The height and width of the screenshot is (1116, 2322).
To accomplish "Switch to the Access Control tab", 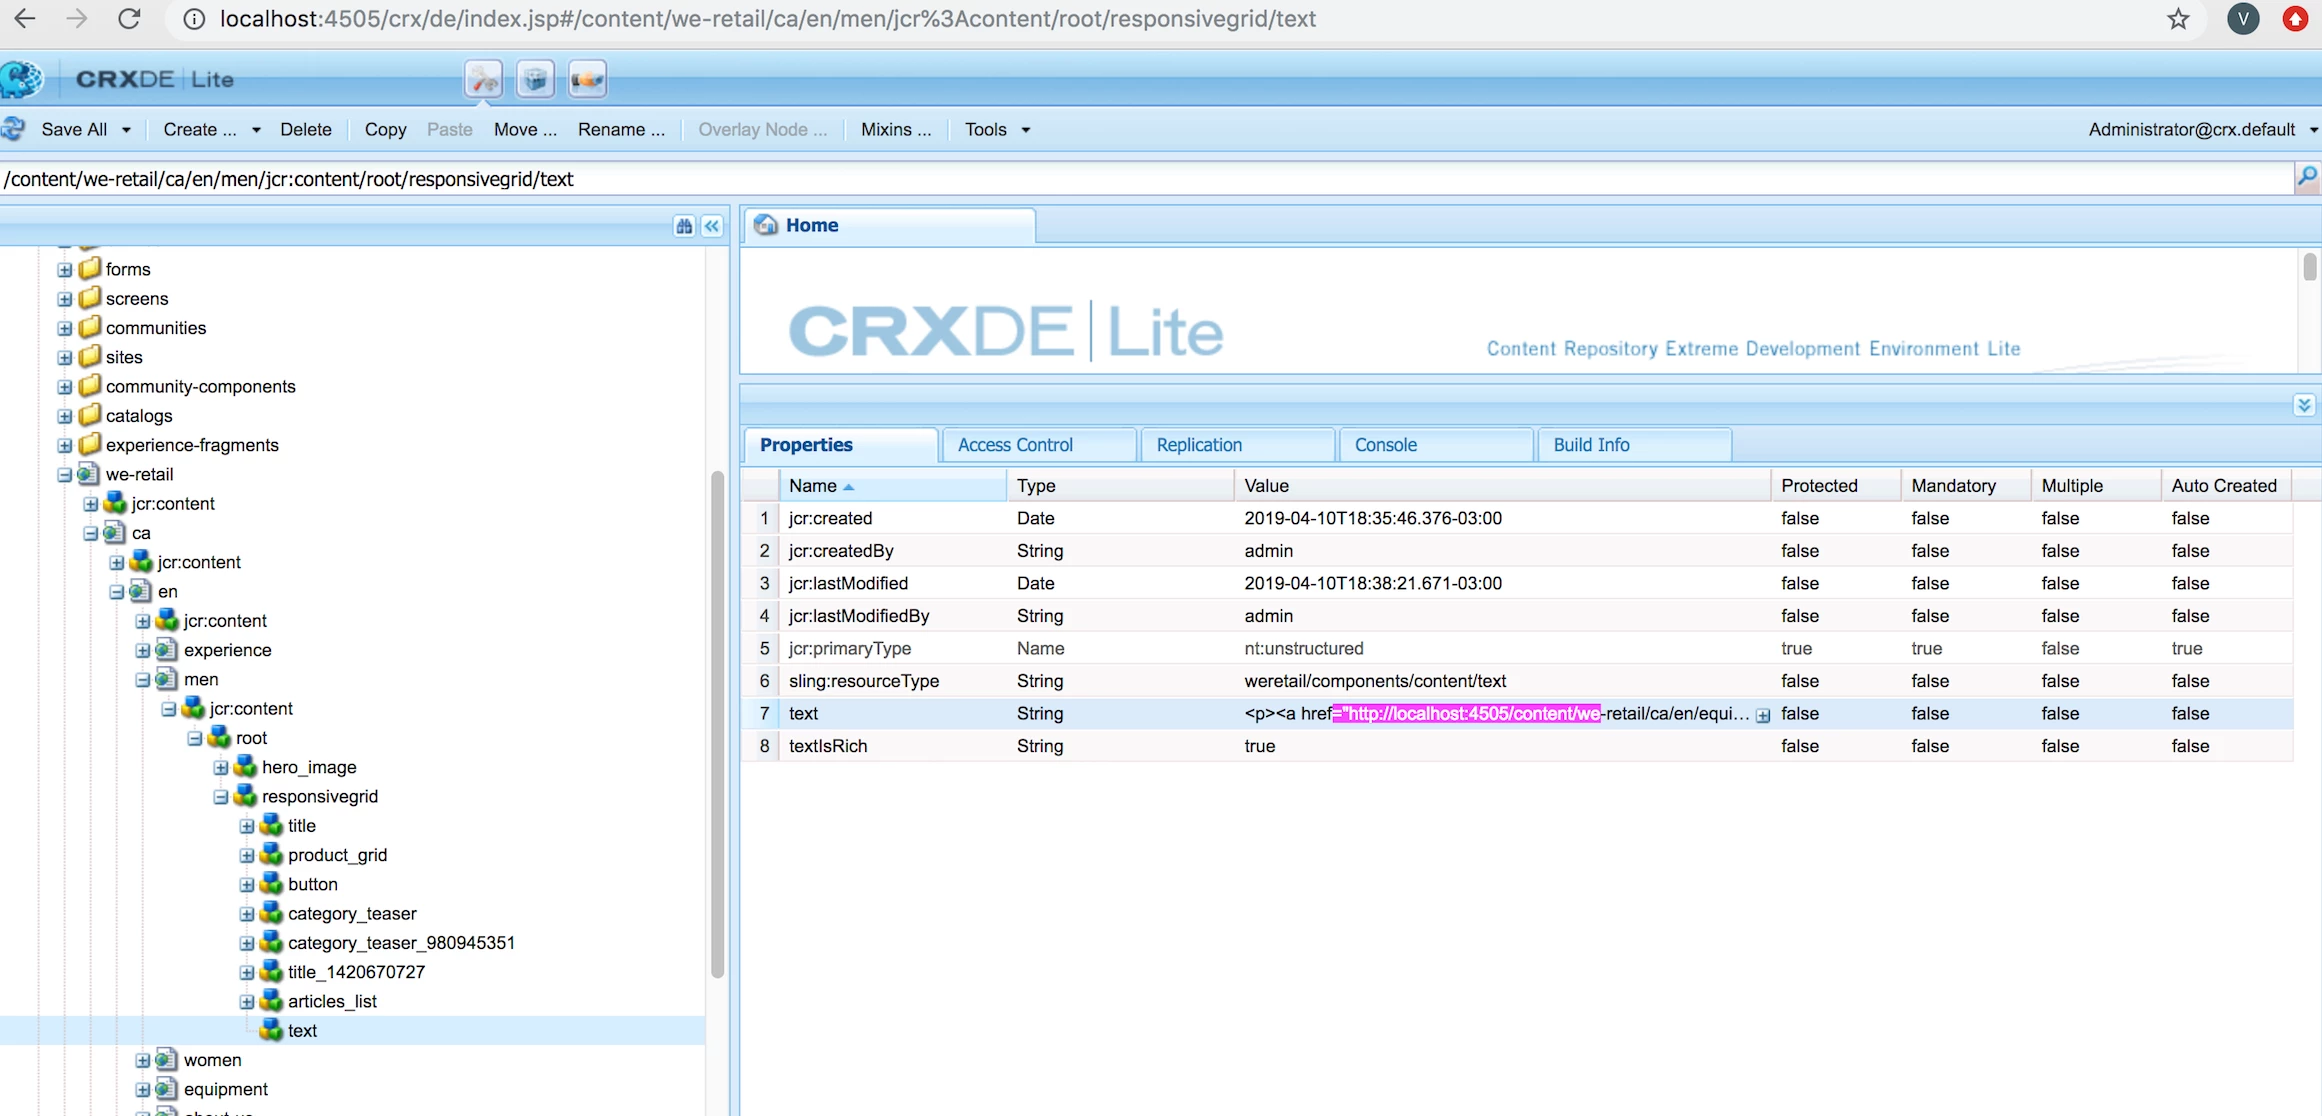I will click(x=1015, y=445).
